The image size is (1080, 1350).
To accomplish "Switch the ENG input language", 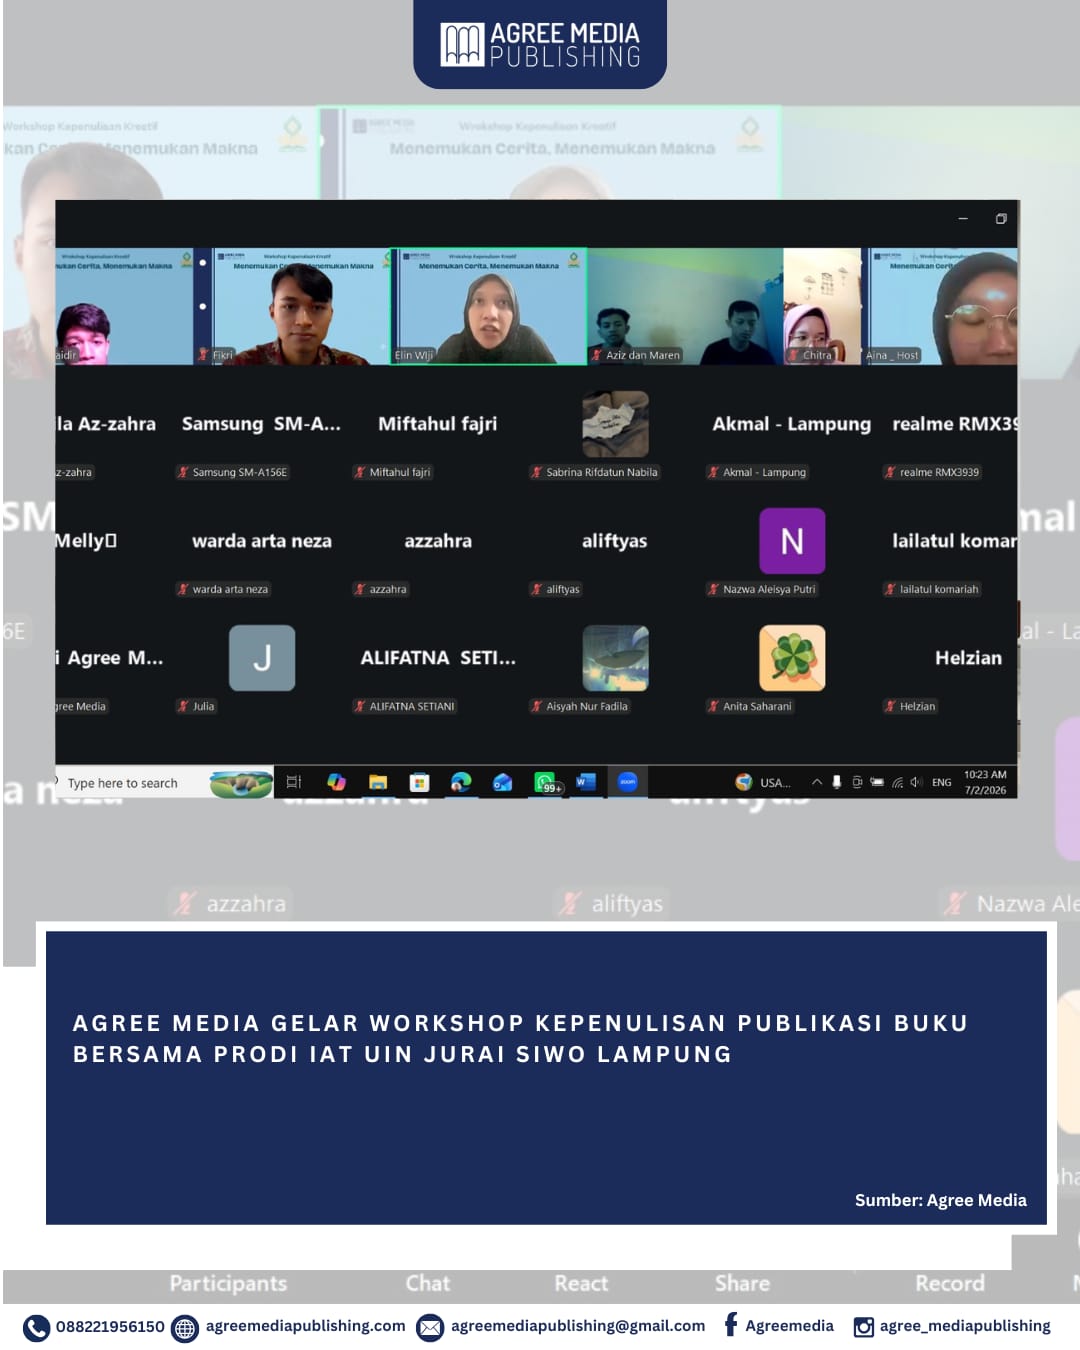I will click(x=941, y=782).
